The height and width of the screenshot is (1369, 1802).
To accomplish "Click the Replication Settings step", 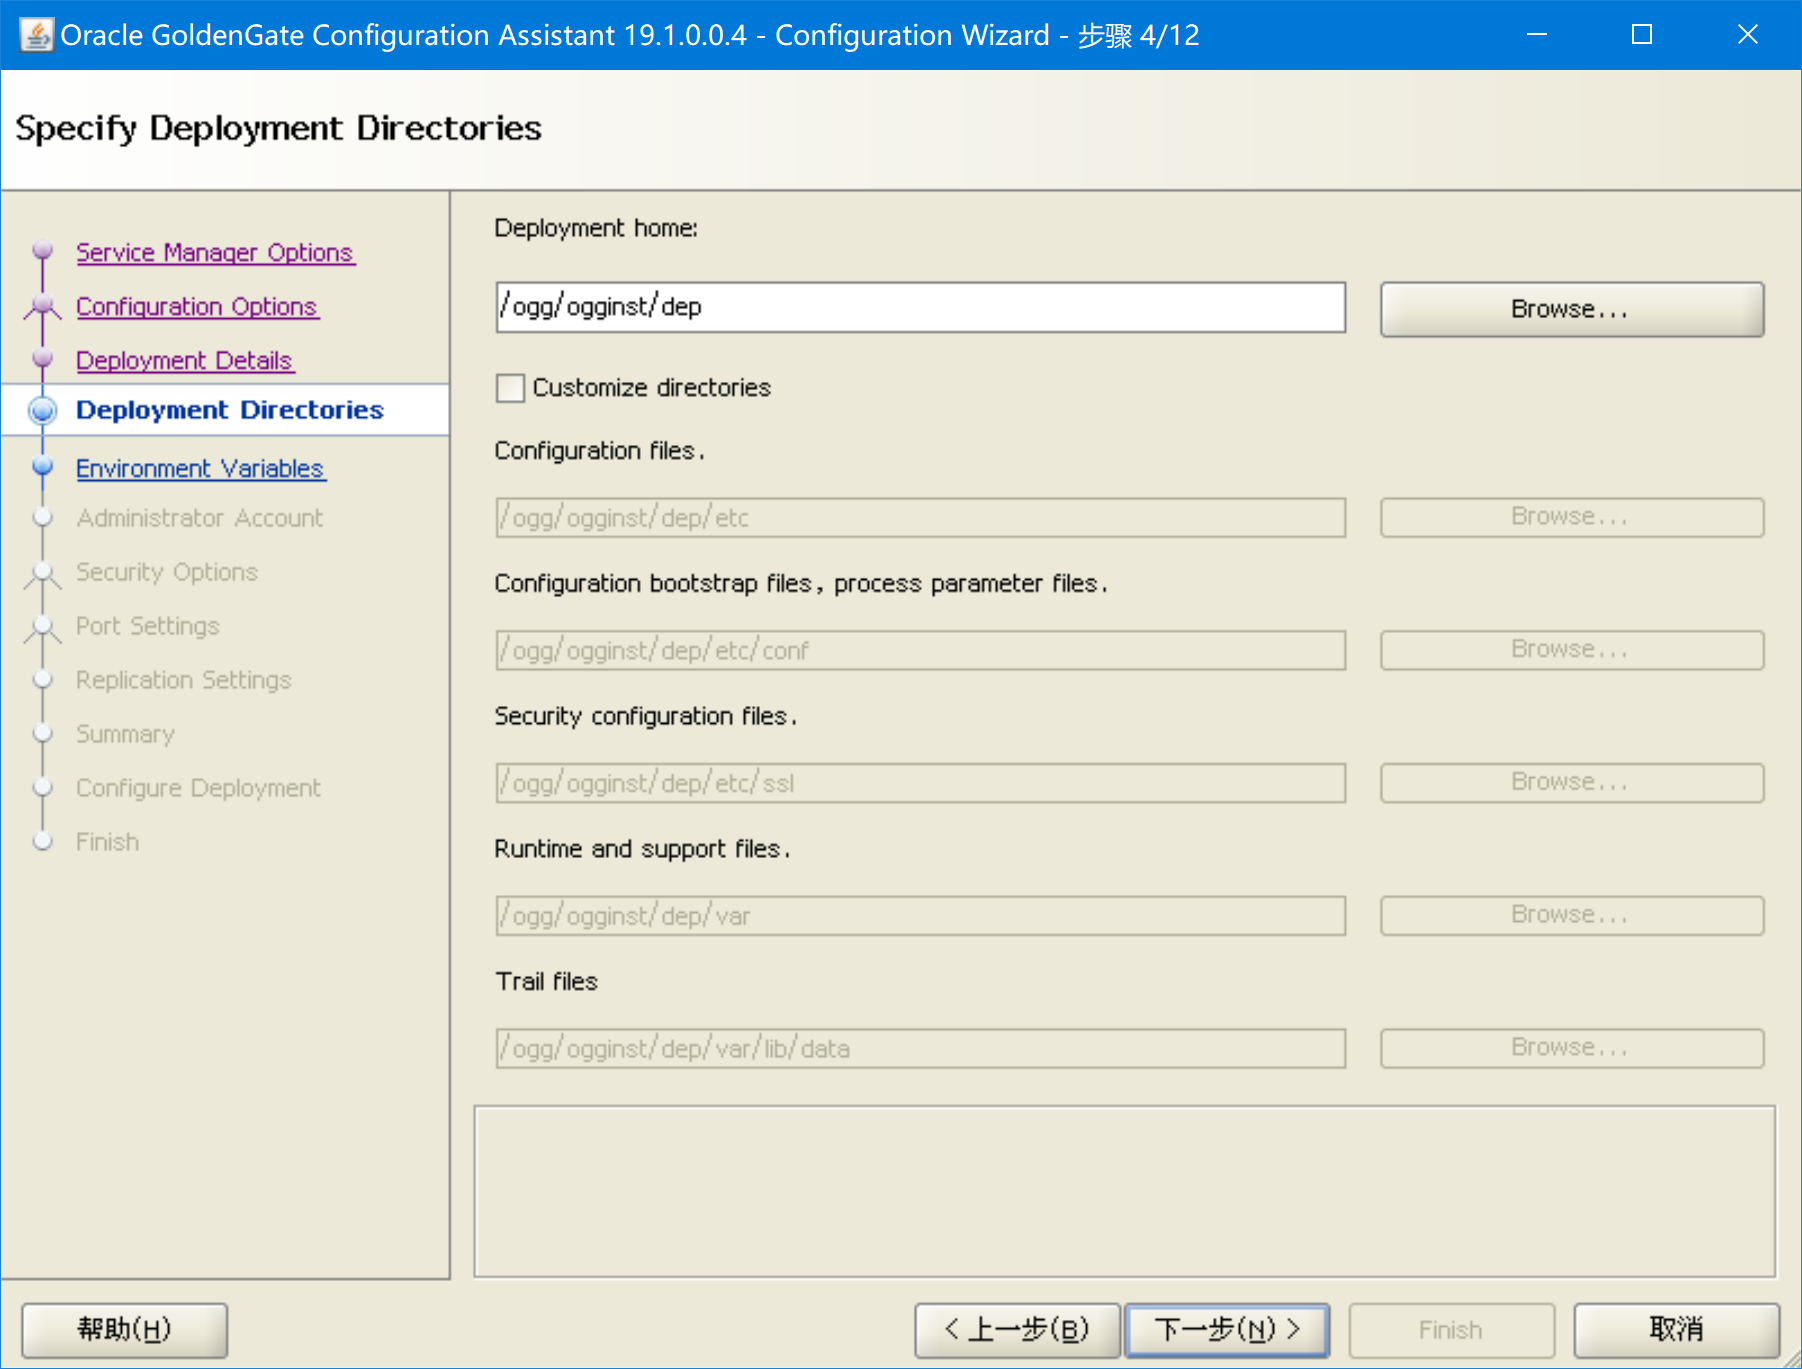I will pyautogui.click(x=184, y=680).
